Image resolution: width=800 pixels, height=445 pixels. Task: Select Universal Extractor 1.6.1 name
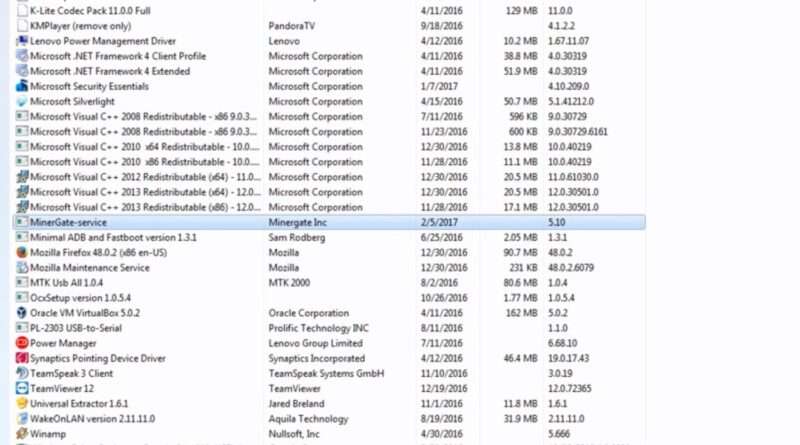(79, 403)
